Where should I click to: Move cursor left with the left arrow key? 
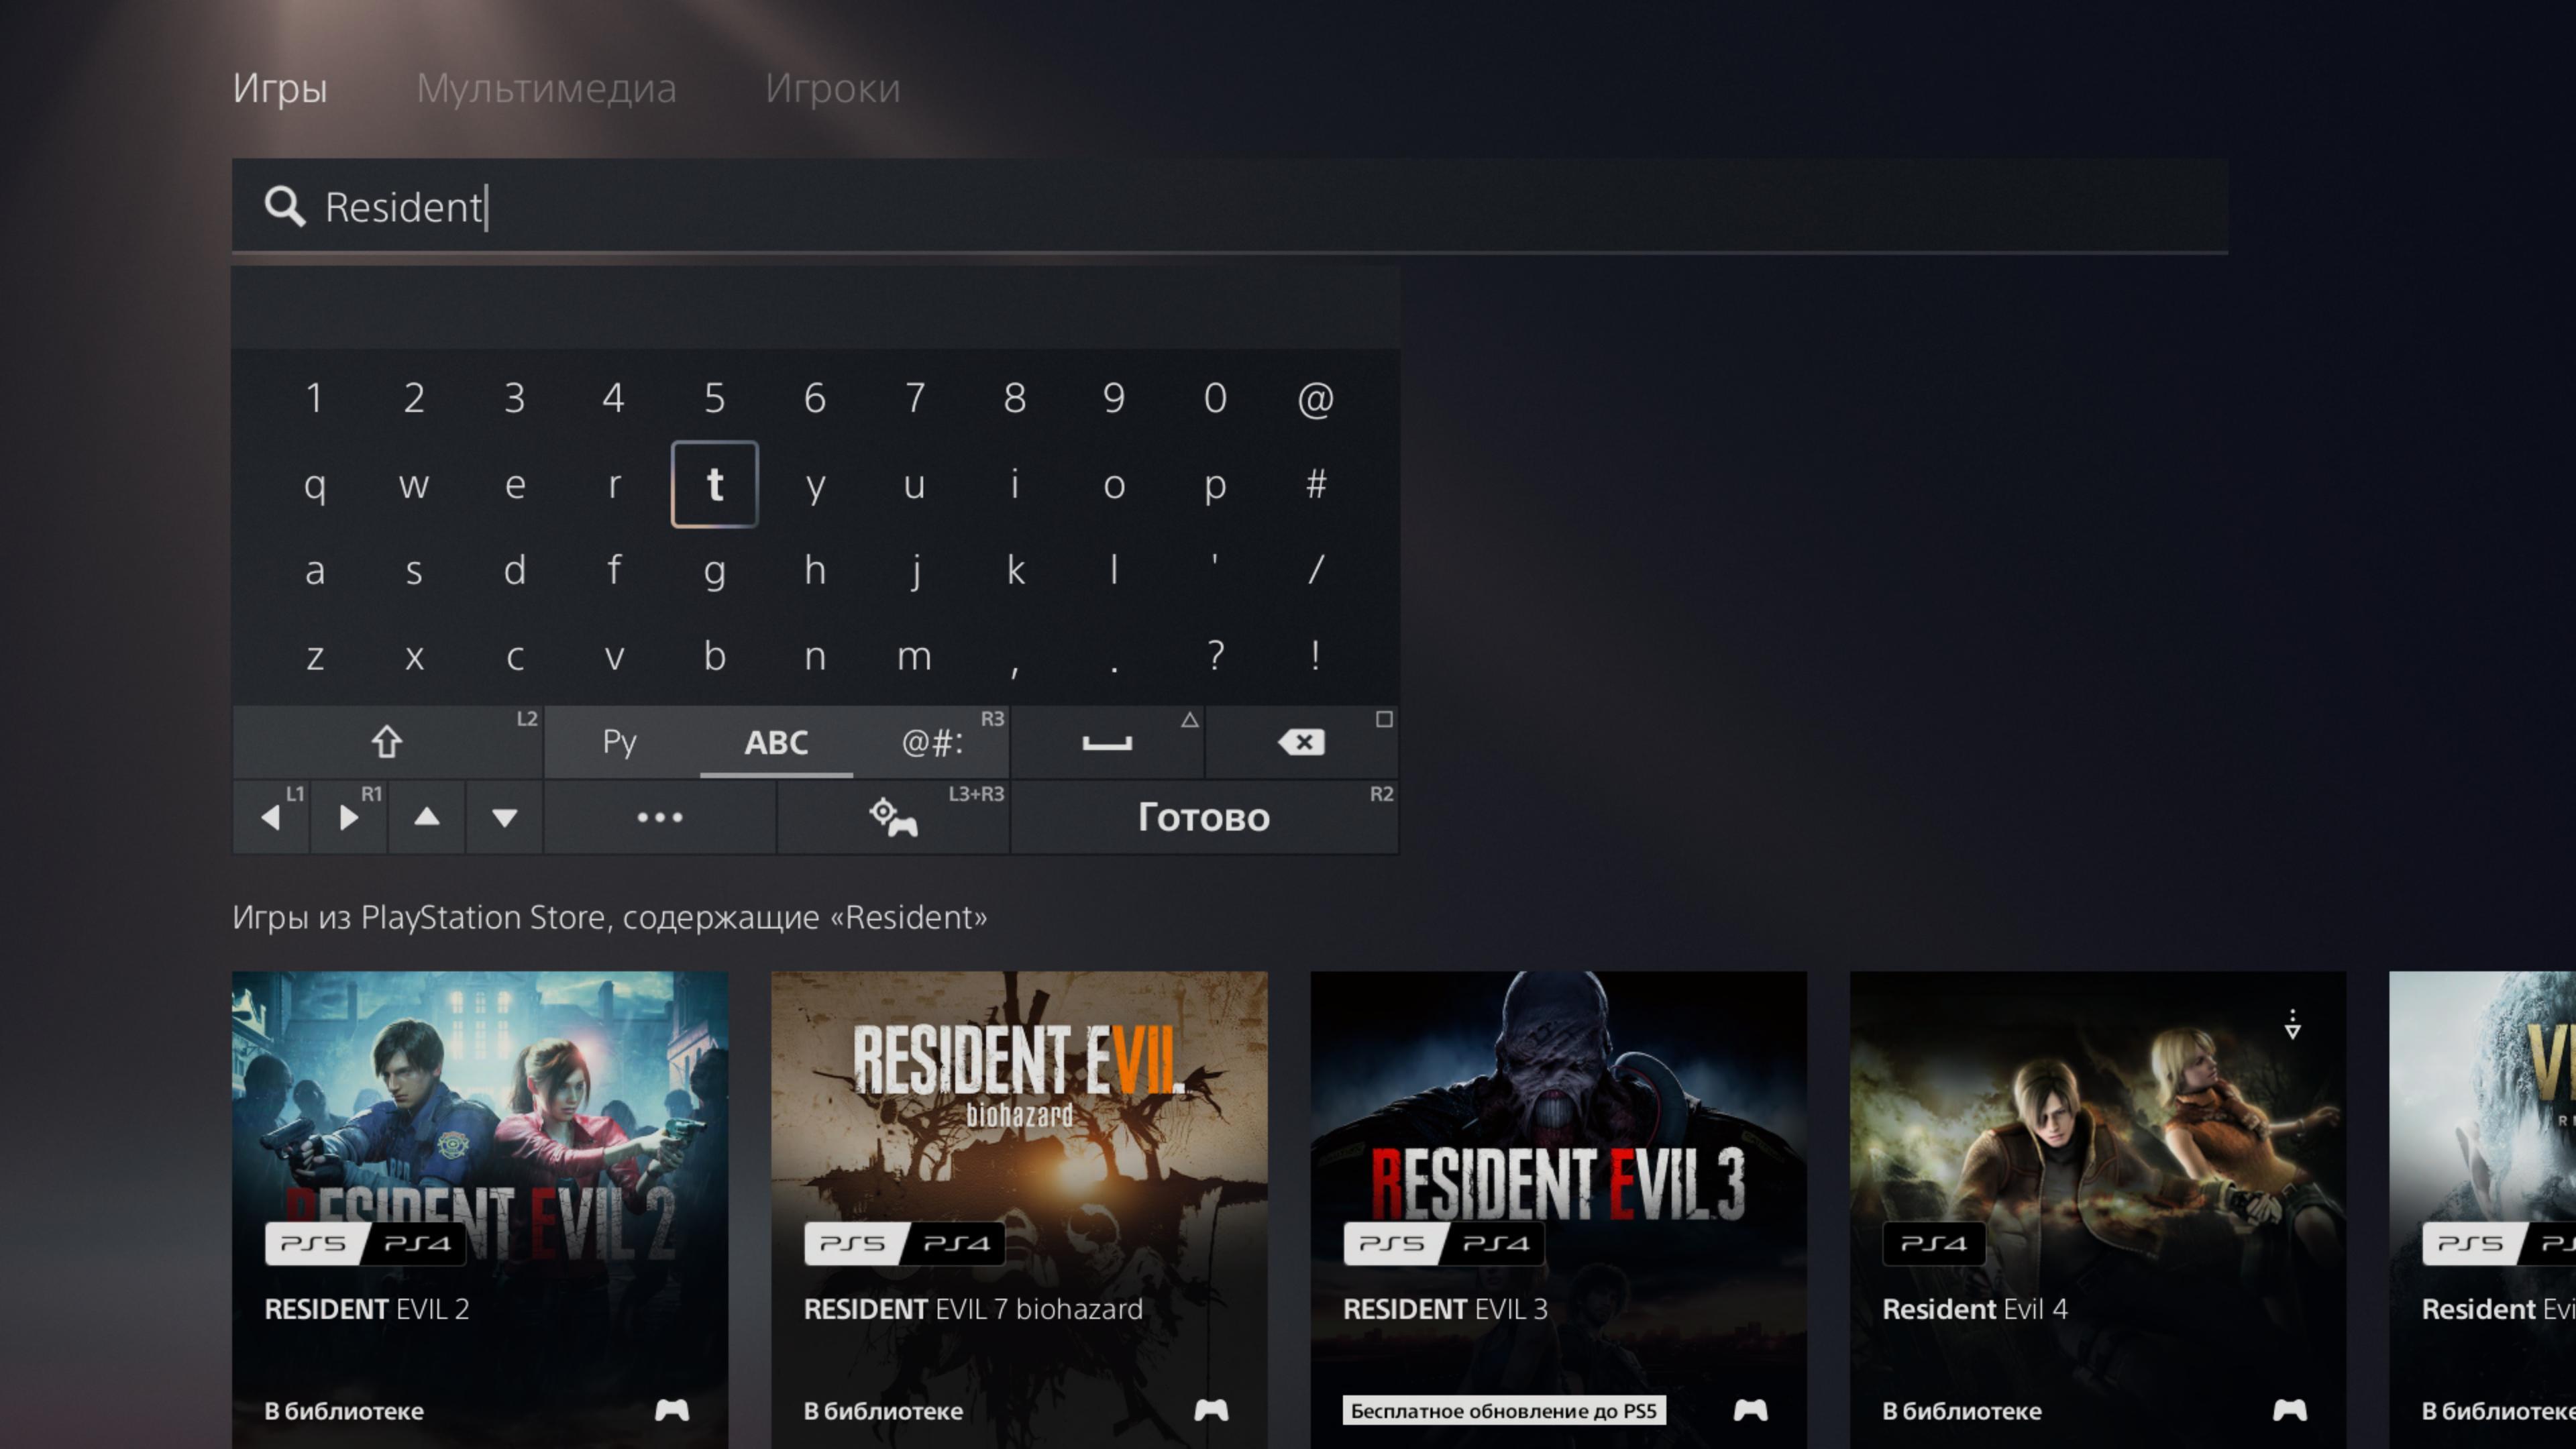(271, 817)
